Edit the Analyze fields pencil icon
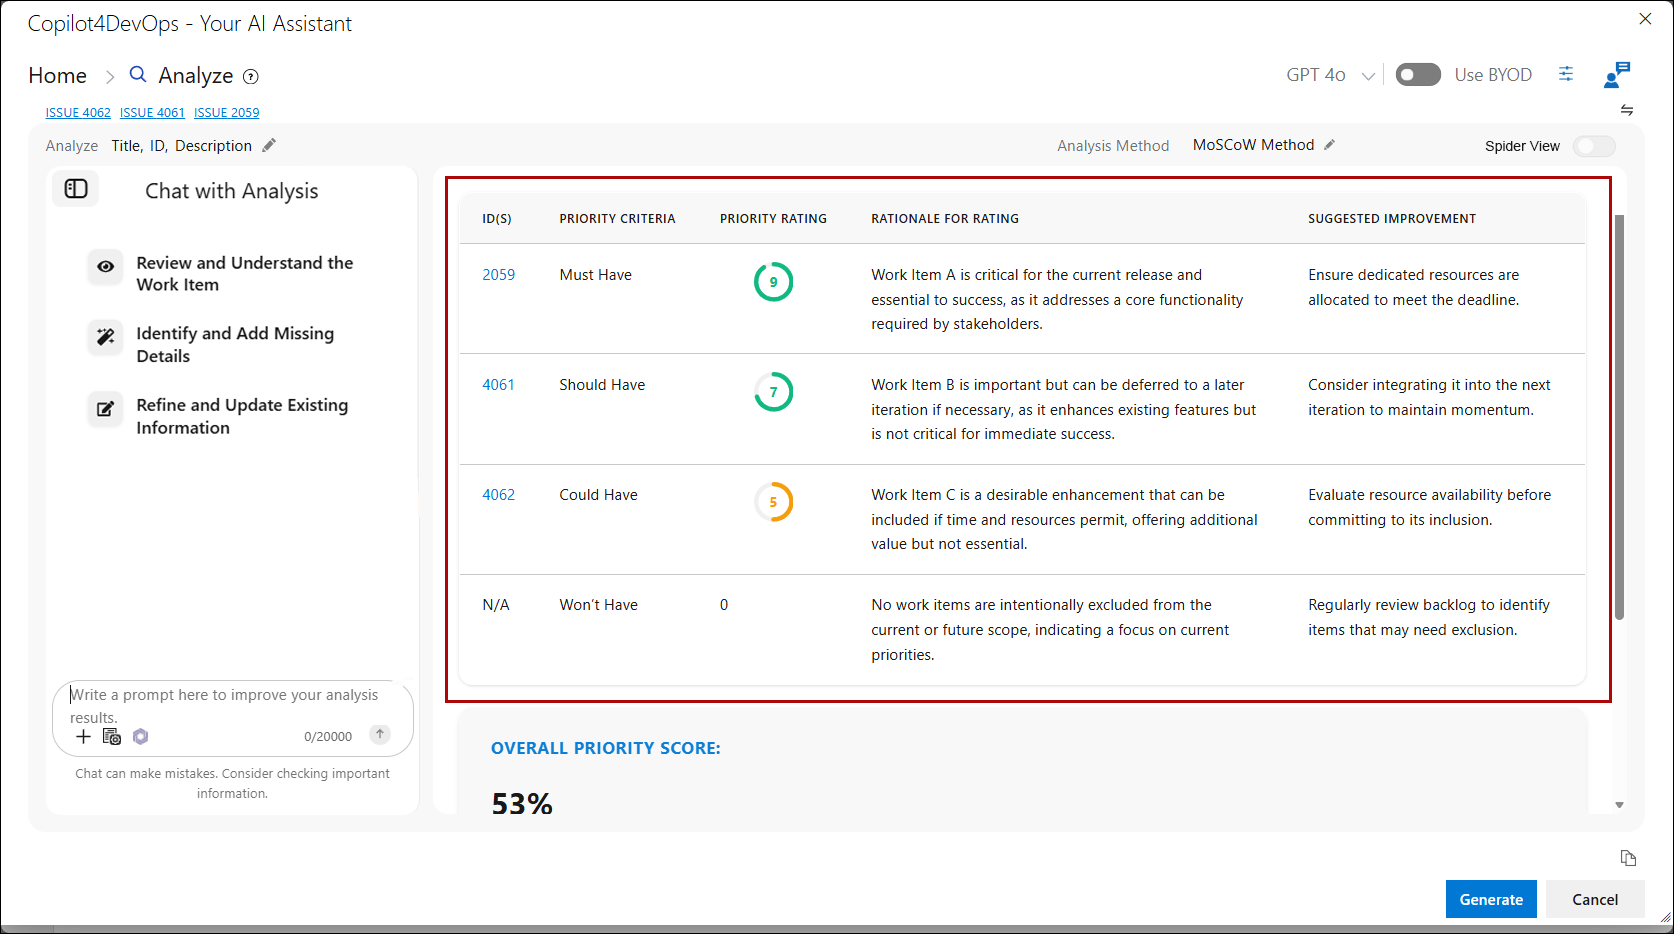 pos(269,145)
